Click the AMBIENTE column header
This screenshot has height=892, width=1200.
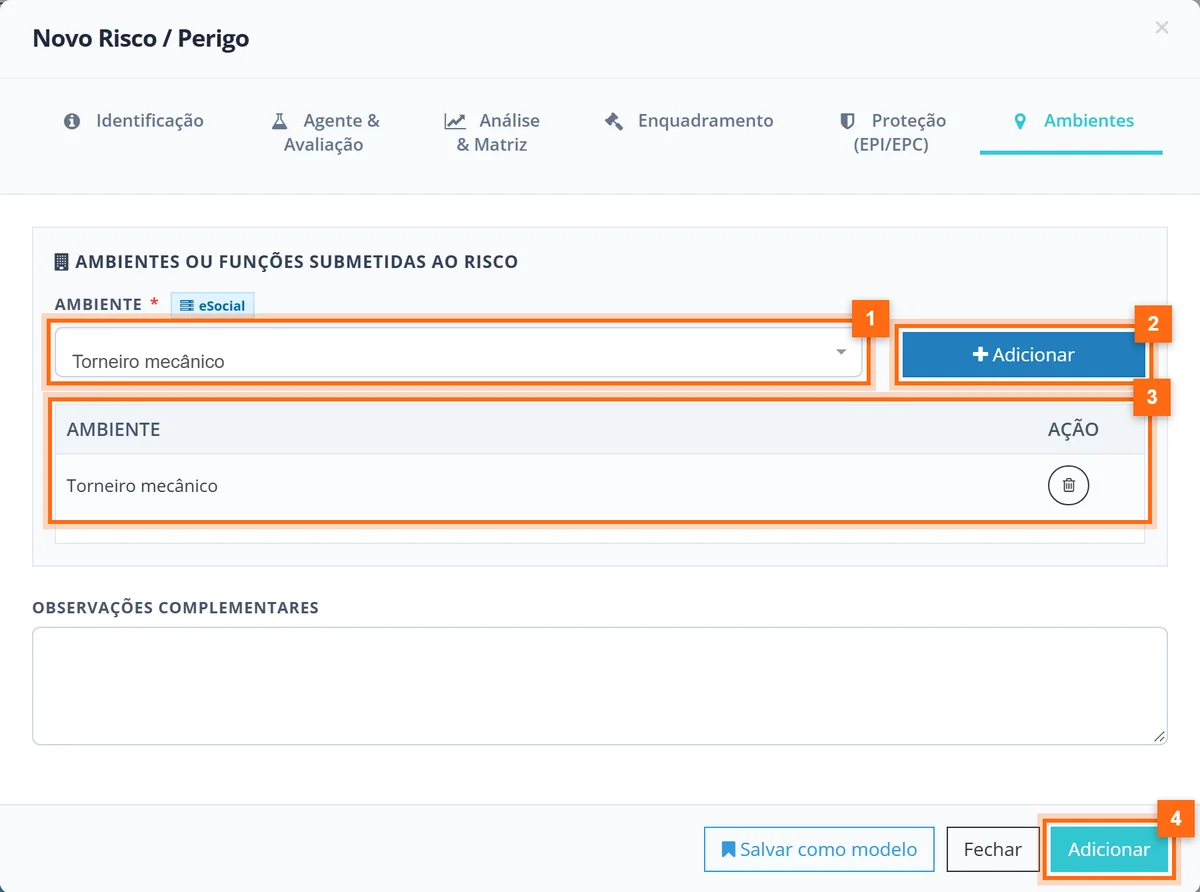pos(113,430)
